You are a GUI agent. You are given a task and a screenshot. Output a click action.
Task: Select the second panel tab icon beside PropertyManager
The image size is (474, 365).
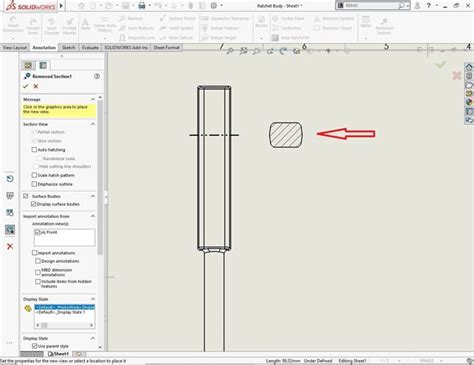coord(43,65)
